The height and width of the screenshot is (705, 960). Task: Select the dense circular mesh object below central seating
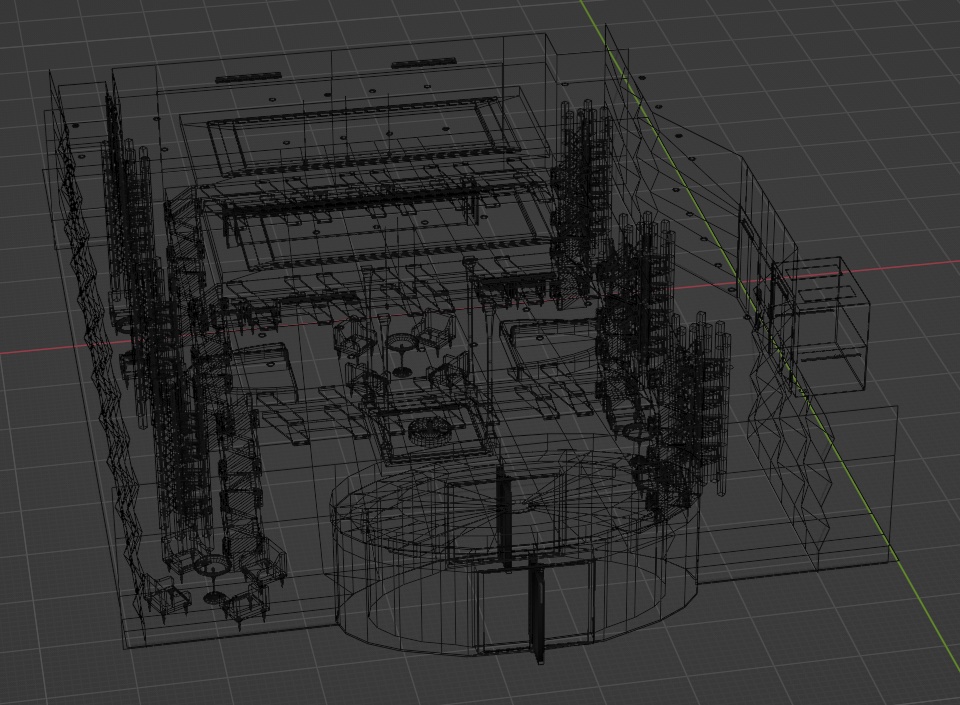pos(429,430)
